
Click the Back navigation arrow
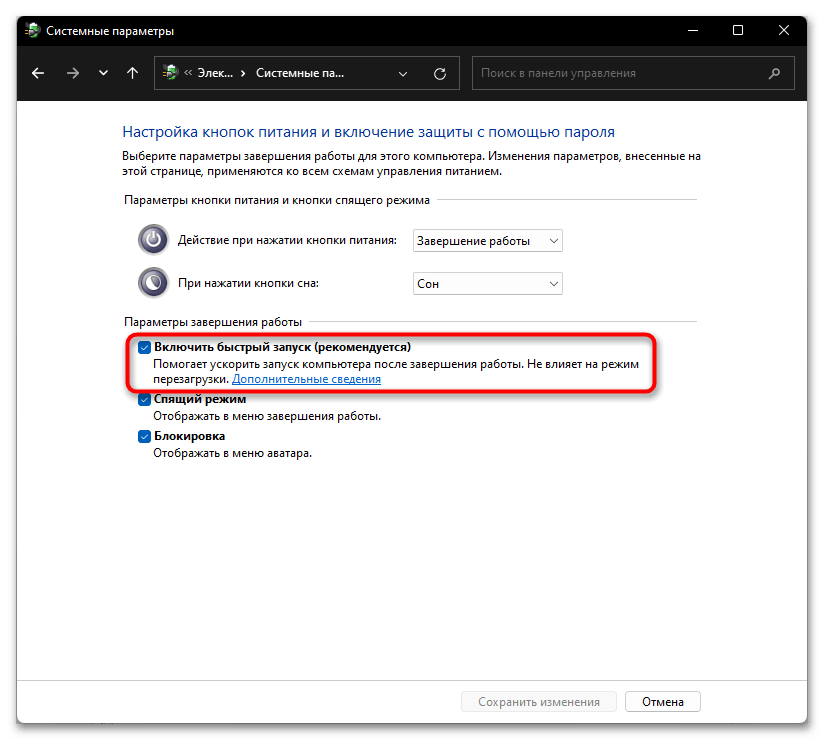click(37, 72)
